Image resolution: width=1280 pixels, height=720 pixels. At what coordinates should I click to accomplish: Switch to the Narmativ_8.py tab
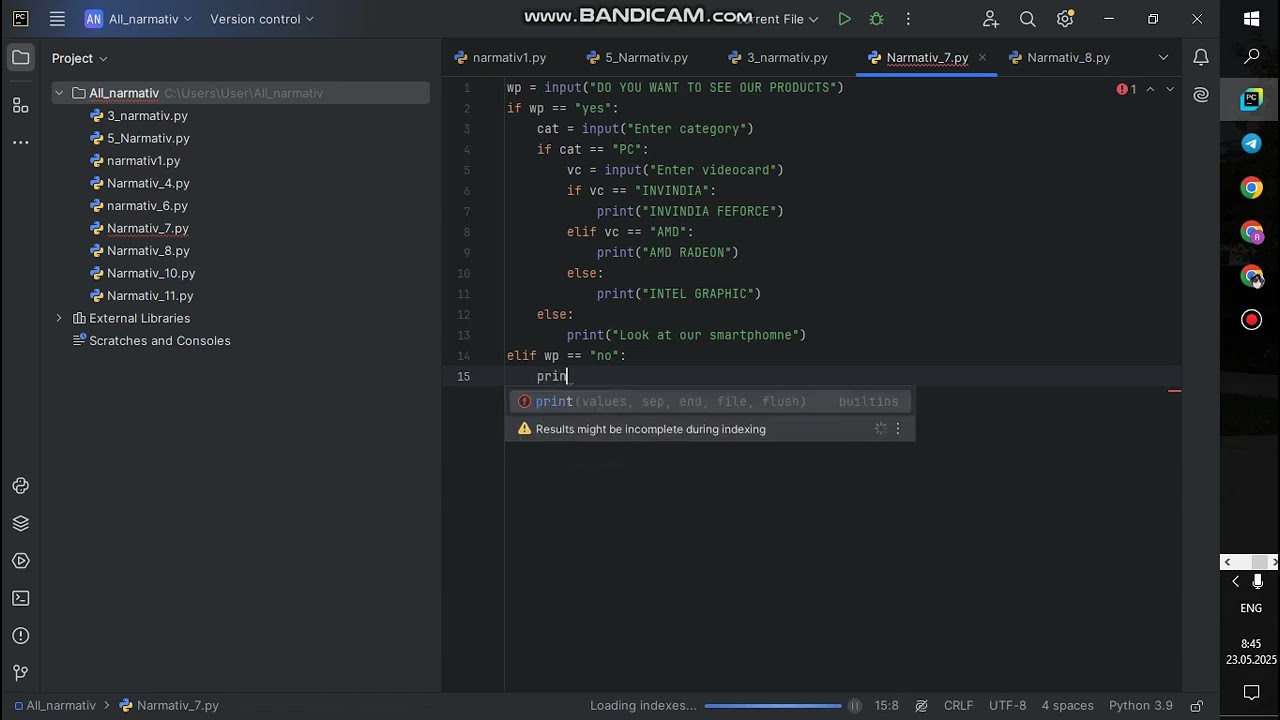(x=1059, y=58)
